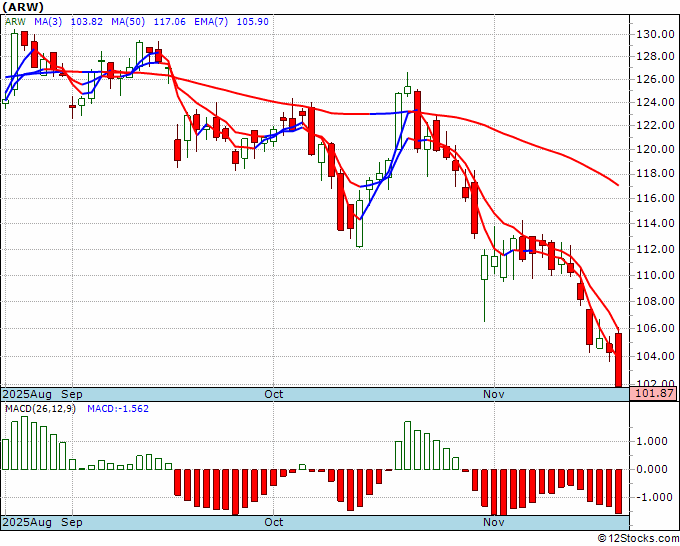Click the MA(50) legend label
The image size is (680, 546).
coord(128,22)
